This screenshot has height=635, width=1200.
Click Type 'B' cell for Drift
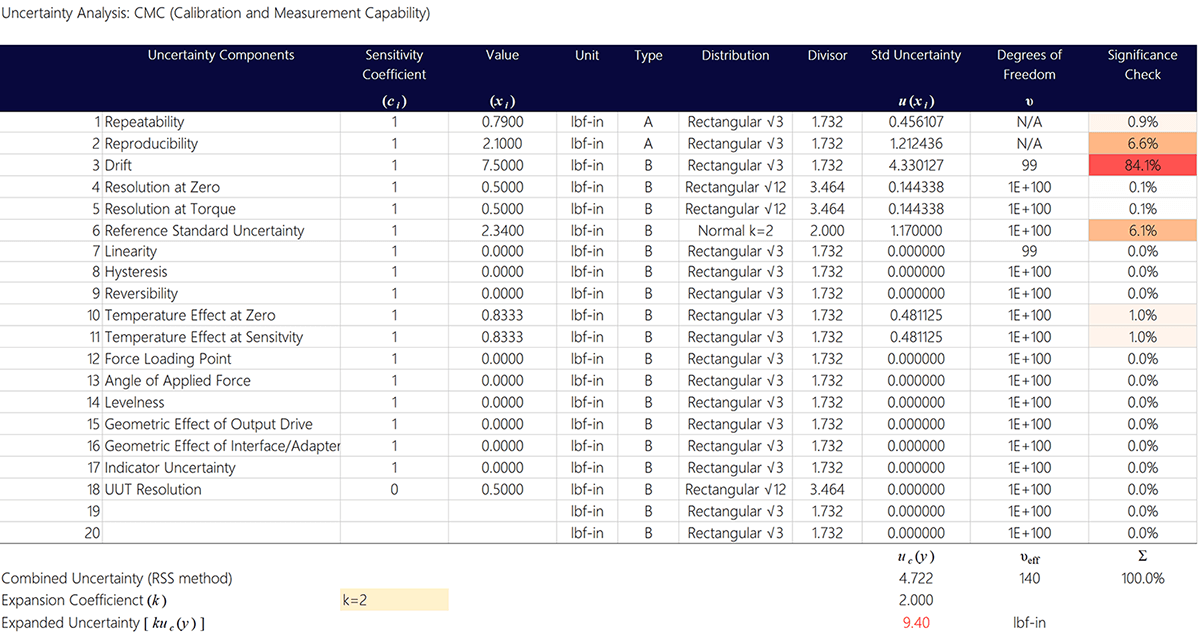point(648,166)
